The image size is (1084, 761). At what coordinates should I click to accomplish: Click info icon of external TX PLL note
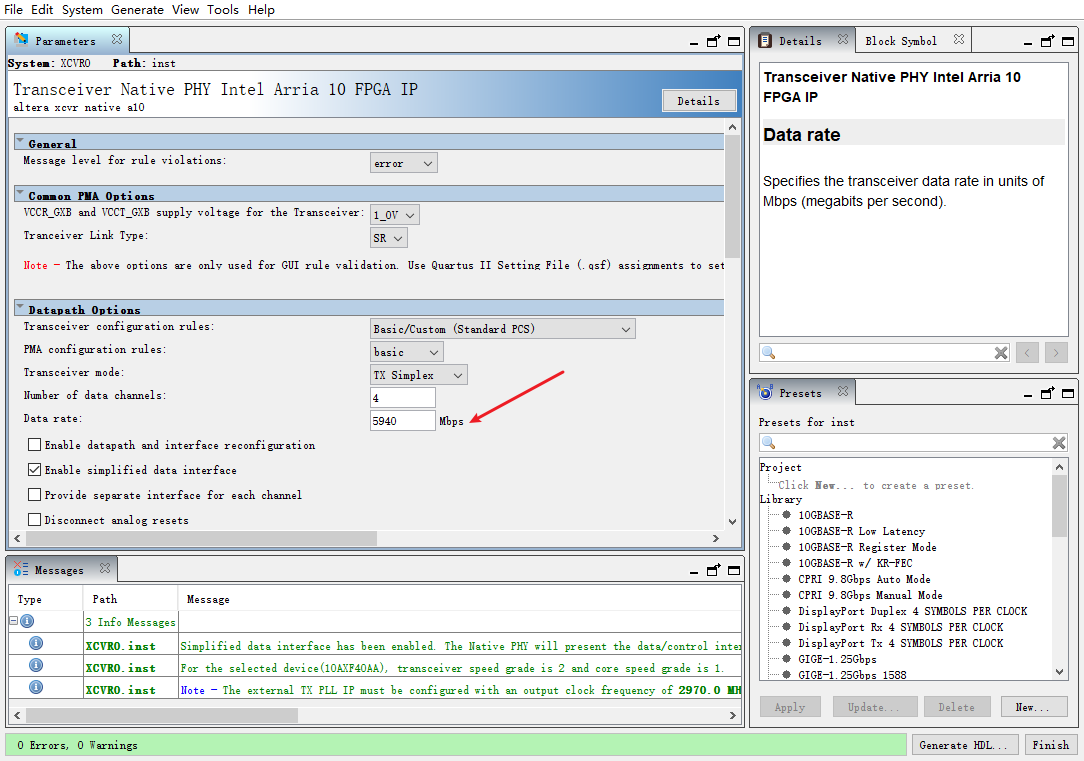tap(36, 688)
